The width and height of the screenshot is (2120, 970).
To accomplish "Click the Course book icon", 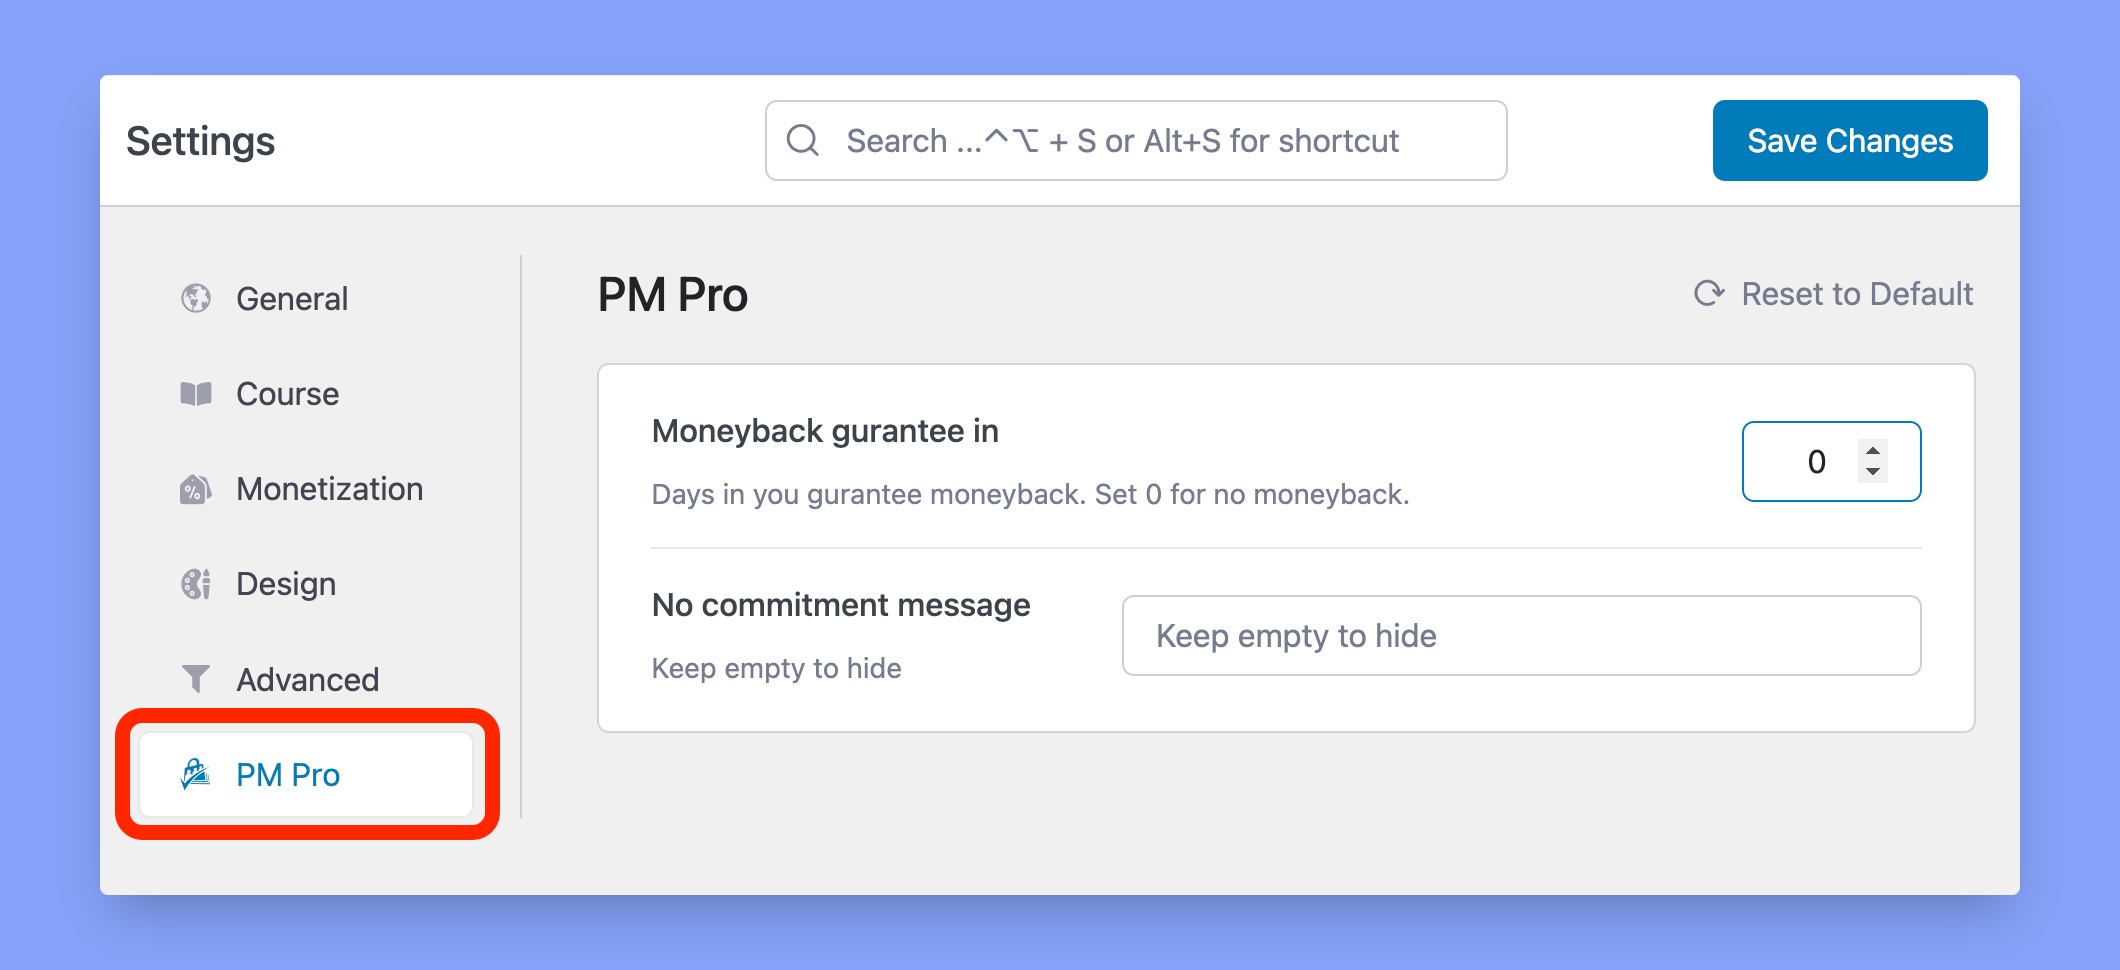I will point(196,394).
